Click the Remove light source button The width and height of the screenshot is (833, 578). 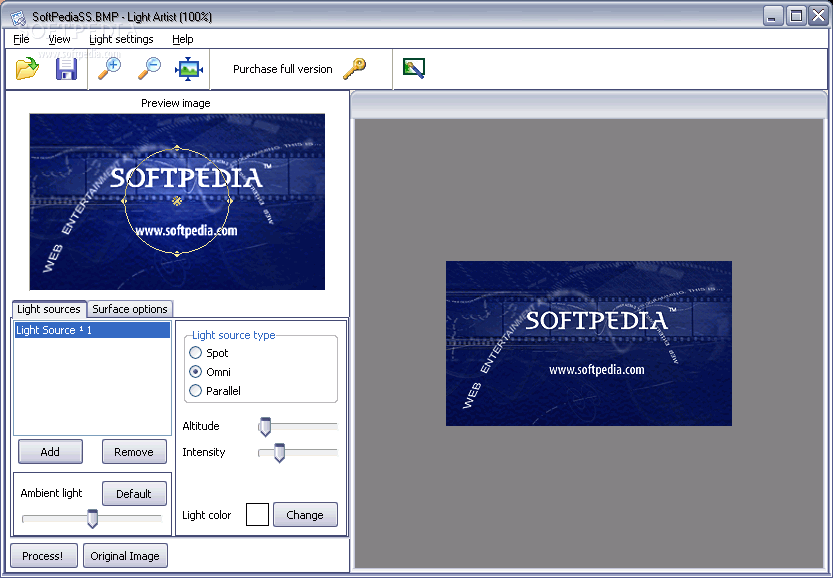pos(134,452)
